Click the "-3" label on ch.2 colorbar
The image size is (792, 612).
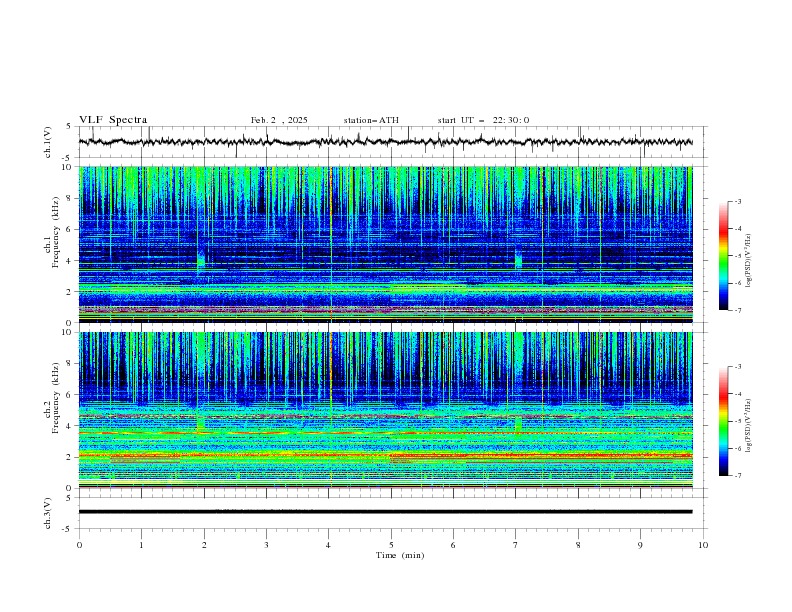(x=737, y=367)
